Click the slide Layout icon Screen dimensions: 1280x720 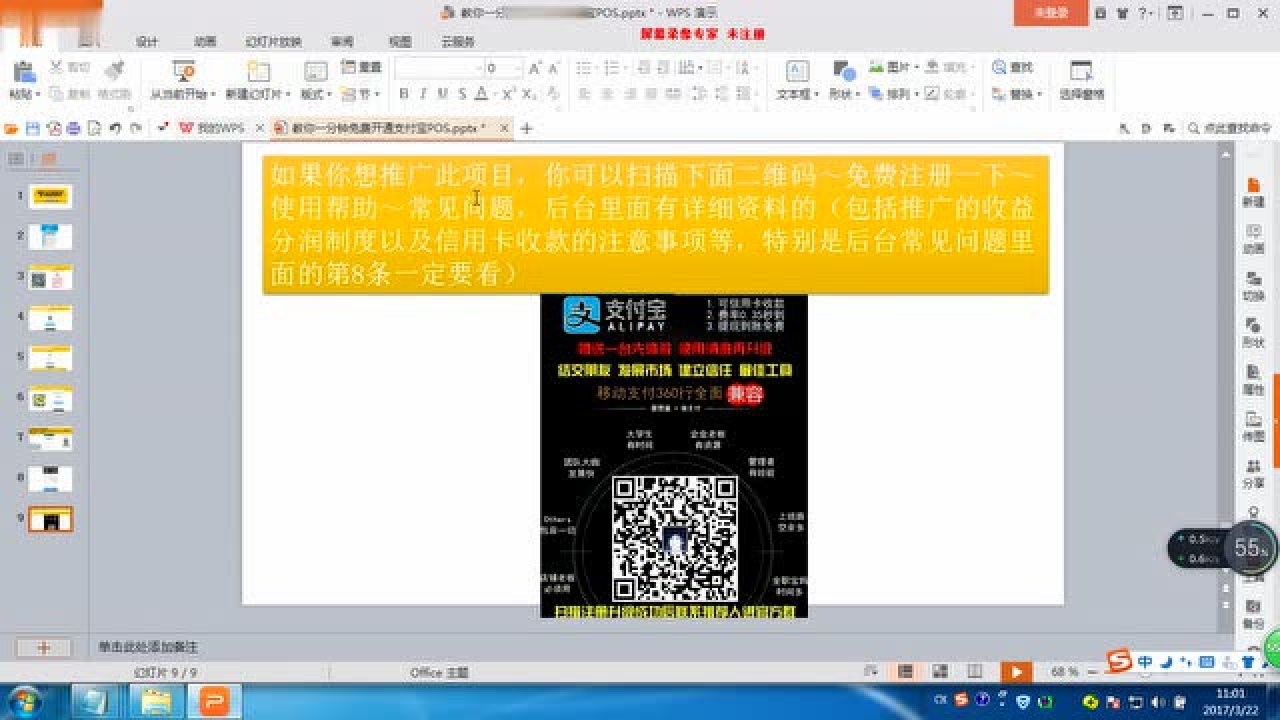[x=316, y=71]
